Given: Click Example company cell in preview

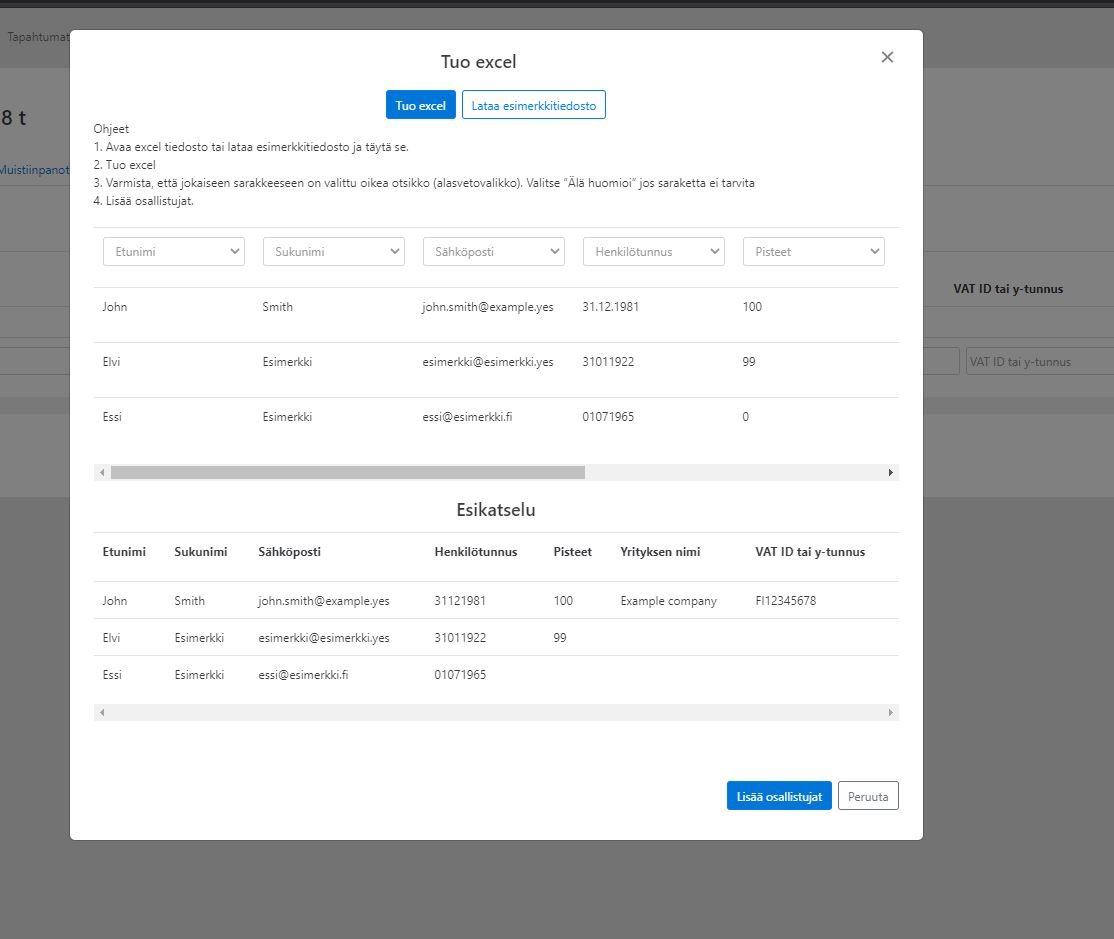Looking at the screenshot, I should tap(668, 601).
